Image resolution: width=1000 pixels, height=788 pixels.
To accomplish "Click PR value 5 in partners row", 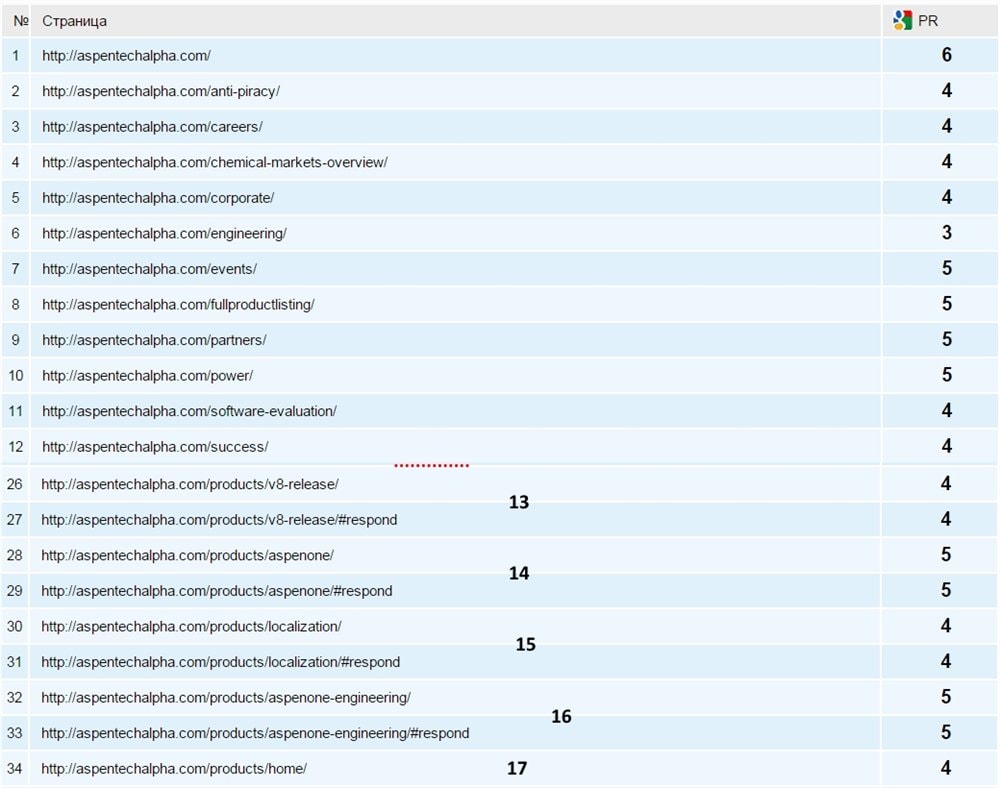I will coord(946,339).
